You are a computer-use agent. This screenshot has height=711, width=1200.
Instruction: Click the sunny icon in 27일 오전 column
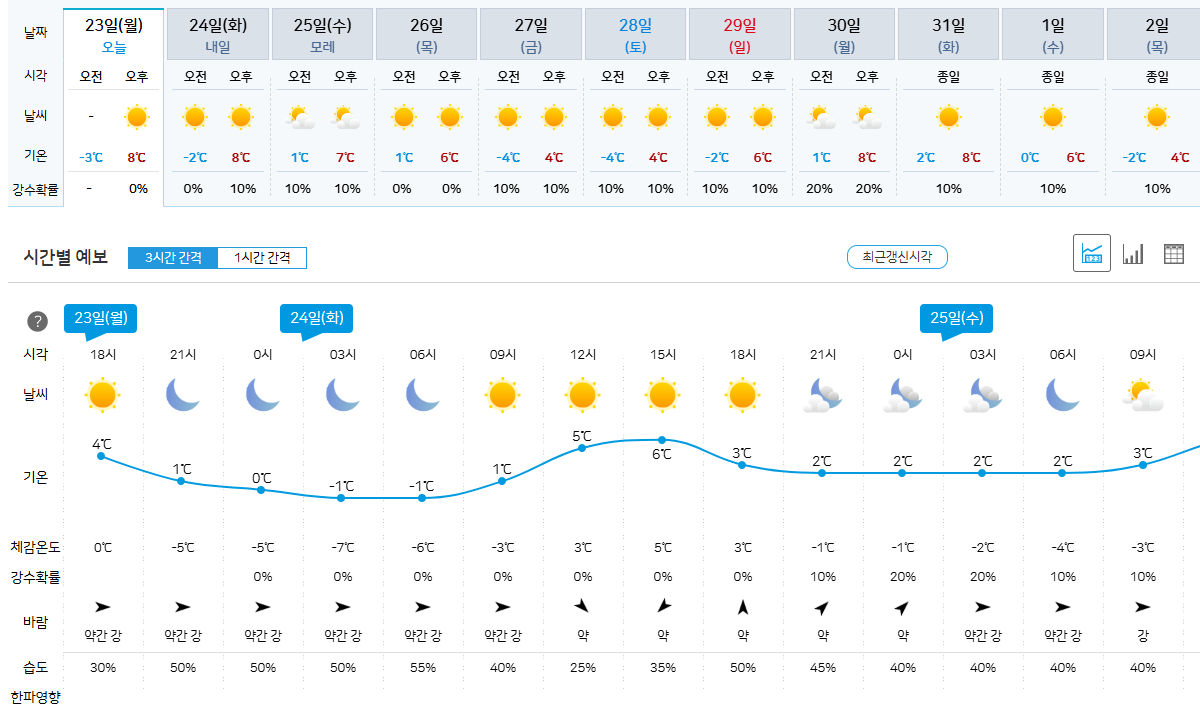point(508,117)
